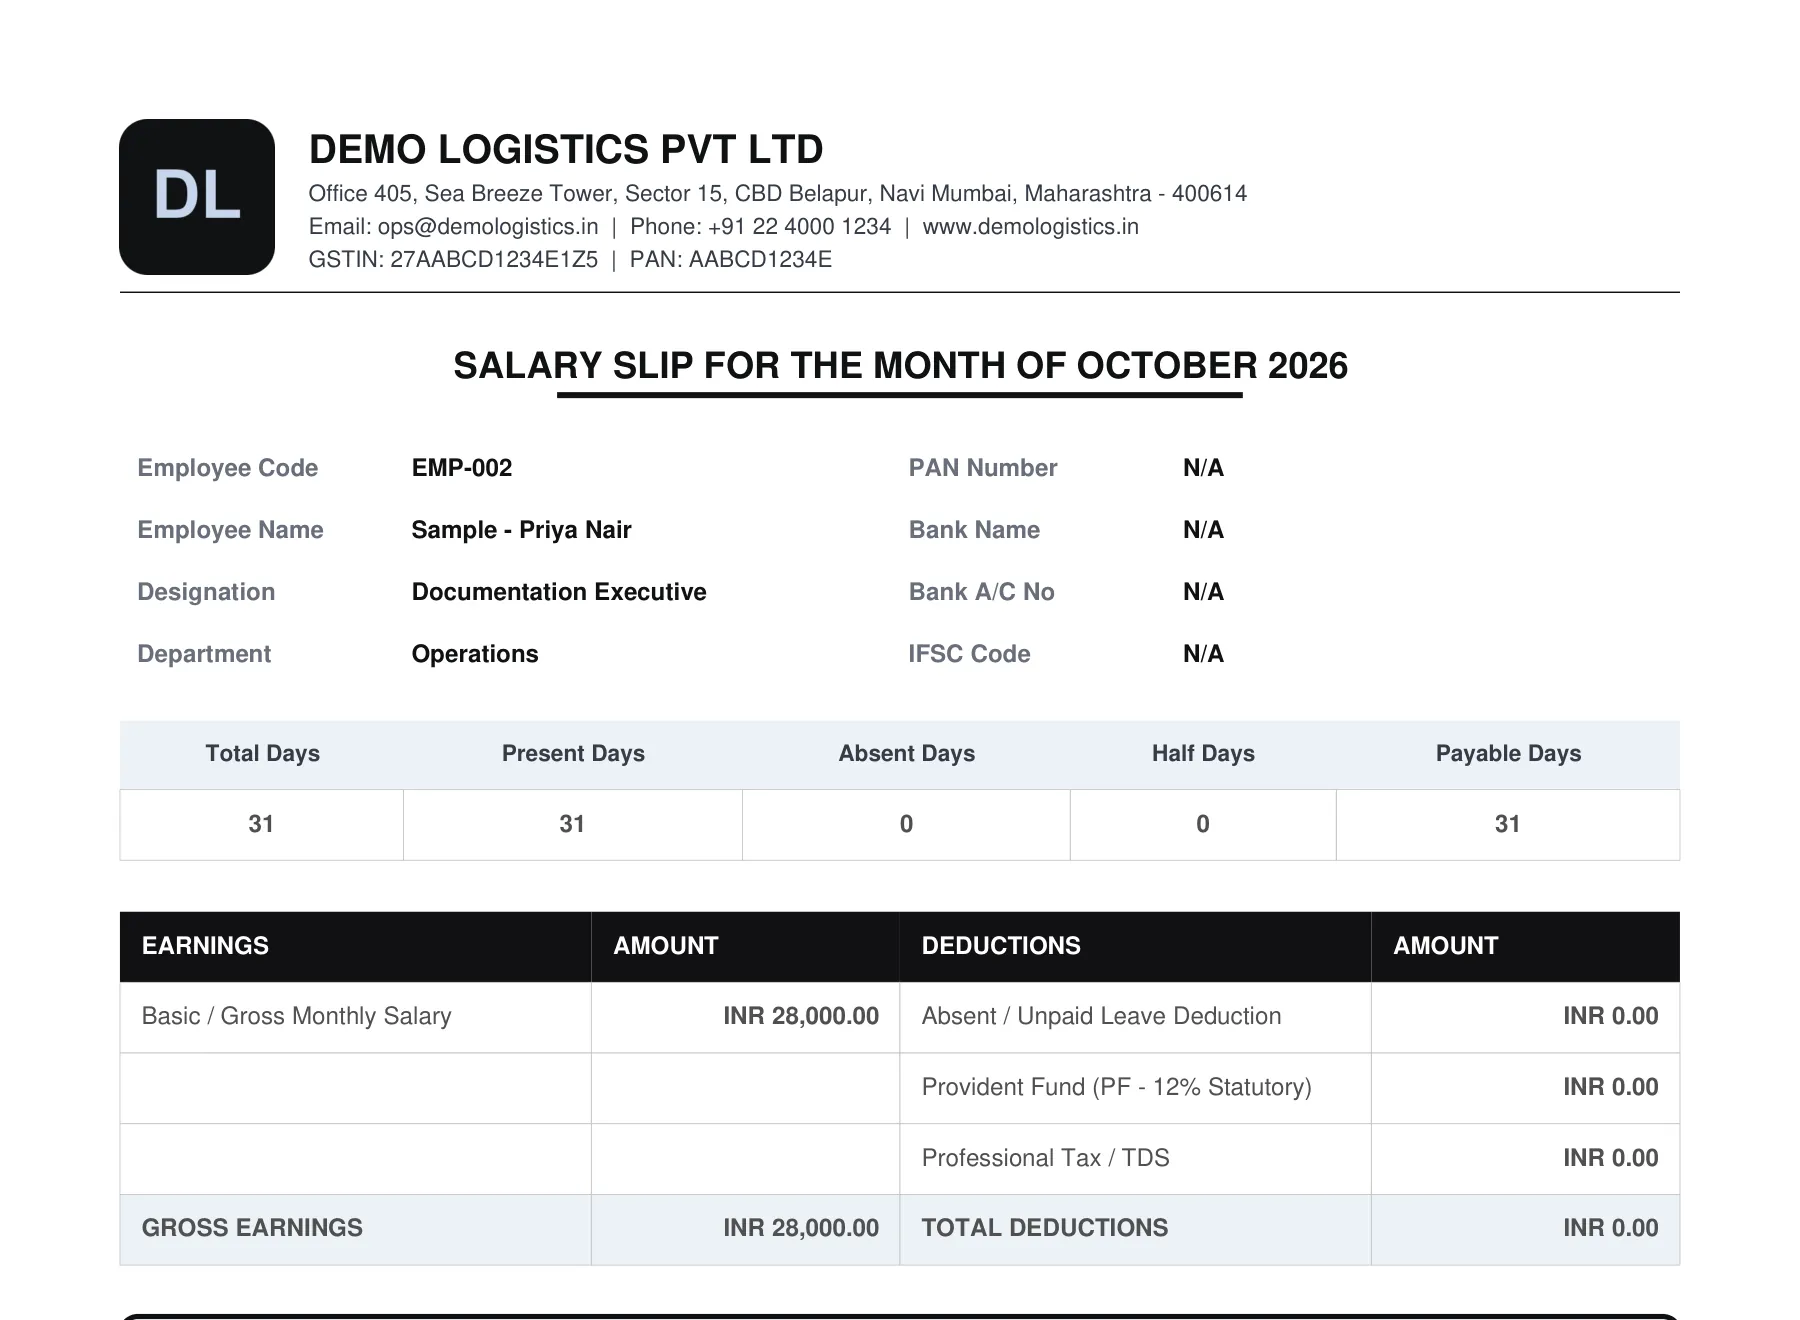The height and width of the screenshot is (1320, 1800).
Task: Click the DL company logo
Action: (x=197, y=197)
